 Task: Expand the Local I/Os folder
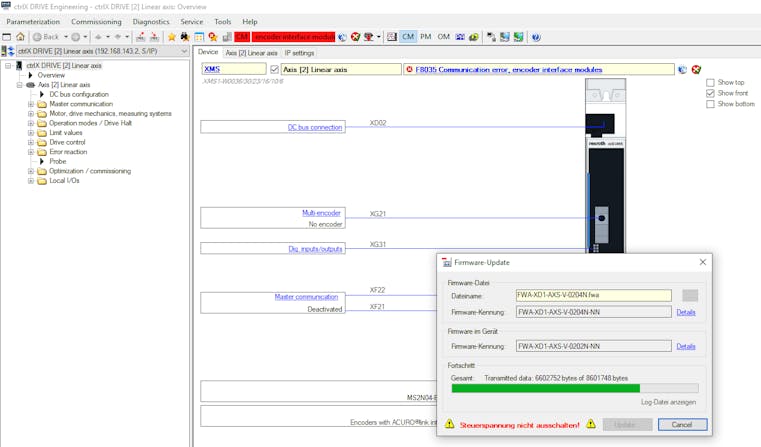coord(31,181)
